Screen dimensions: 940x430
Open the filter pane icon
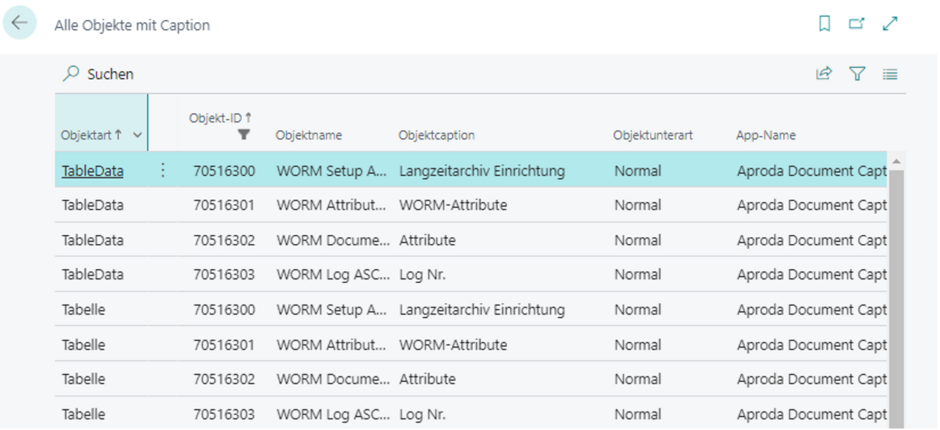coord(857,74)
